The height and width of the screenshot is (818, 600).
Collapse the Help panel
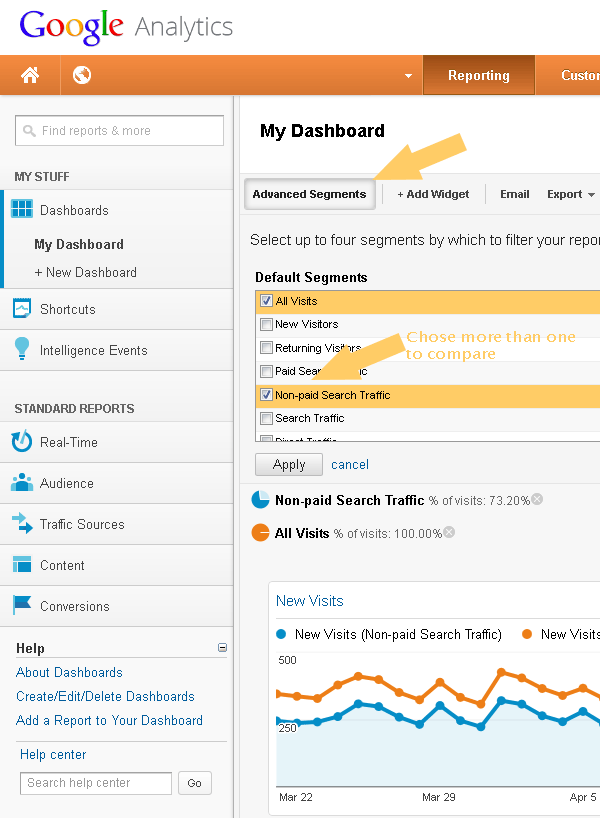[222, 647]
